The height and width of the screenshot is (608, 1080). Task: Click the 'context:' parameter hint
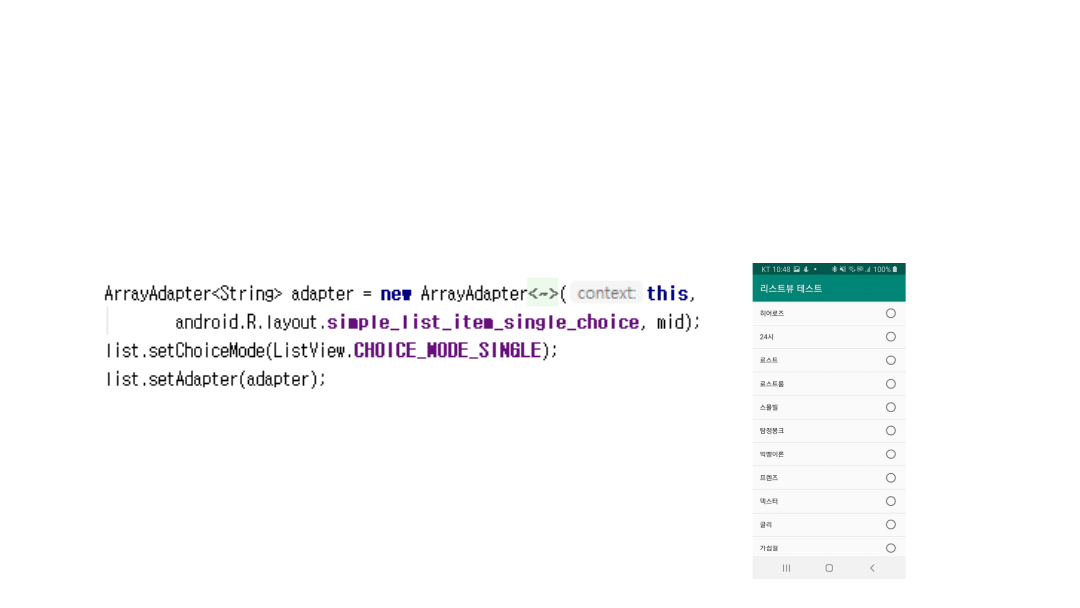(606, 294)
